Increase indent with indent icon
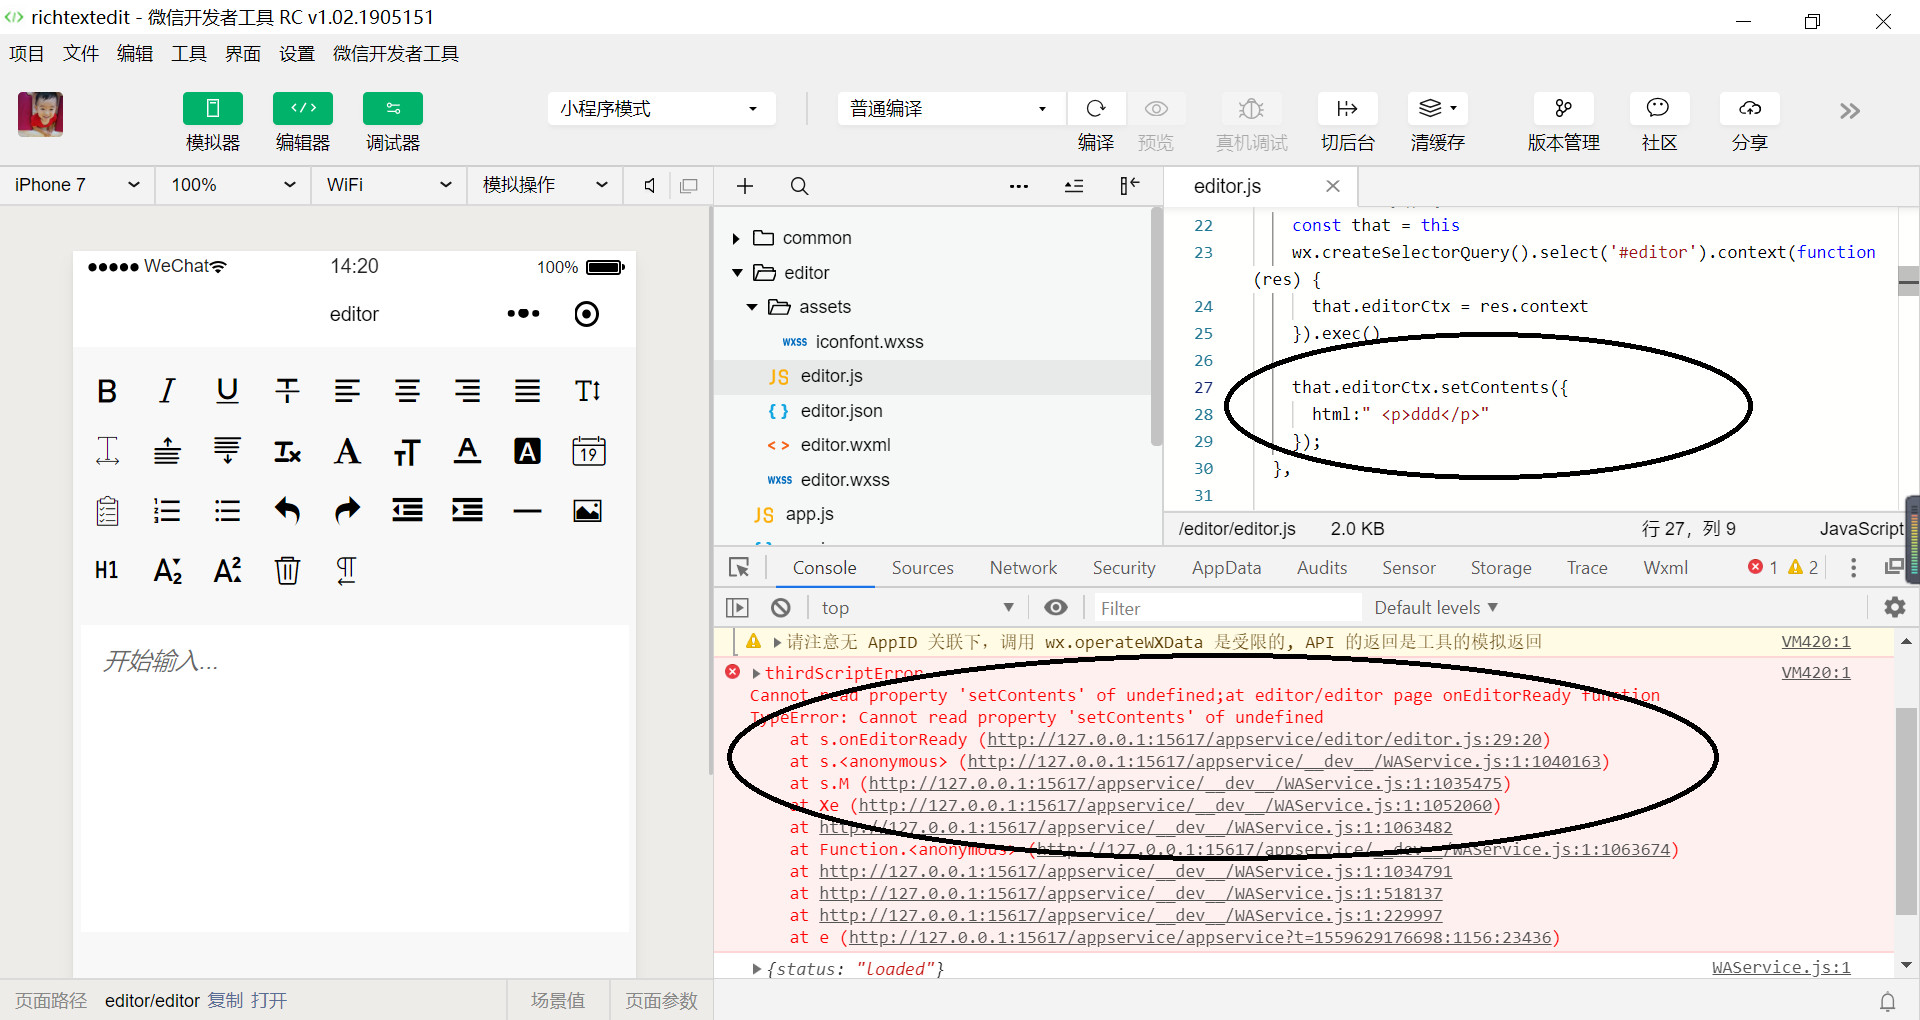1920x1020 pixels. [467, 511]
